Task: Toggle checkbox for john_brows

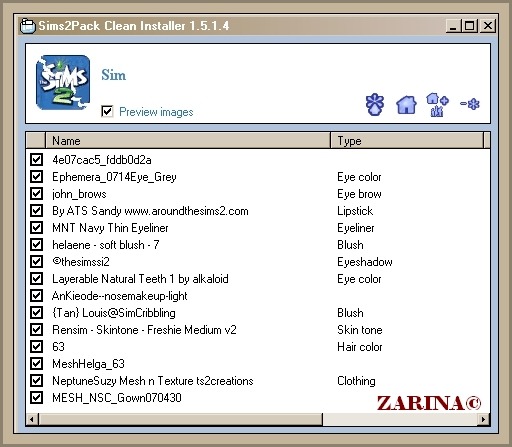Action: 36,194
